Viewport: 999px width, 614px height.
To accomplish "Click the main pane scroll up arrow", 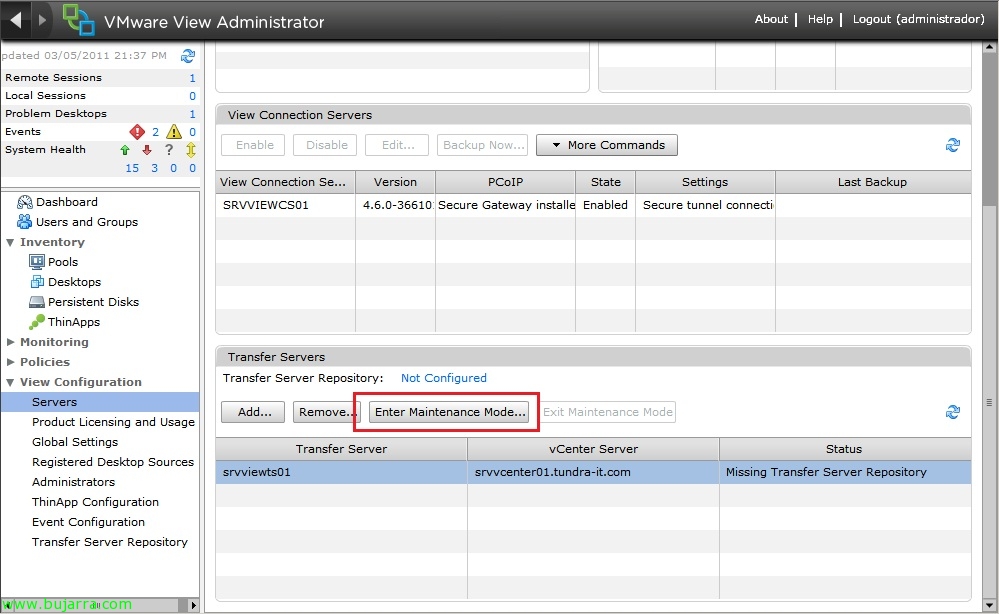I will click(989, 47).
